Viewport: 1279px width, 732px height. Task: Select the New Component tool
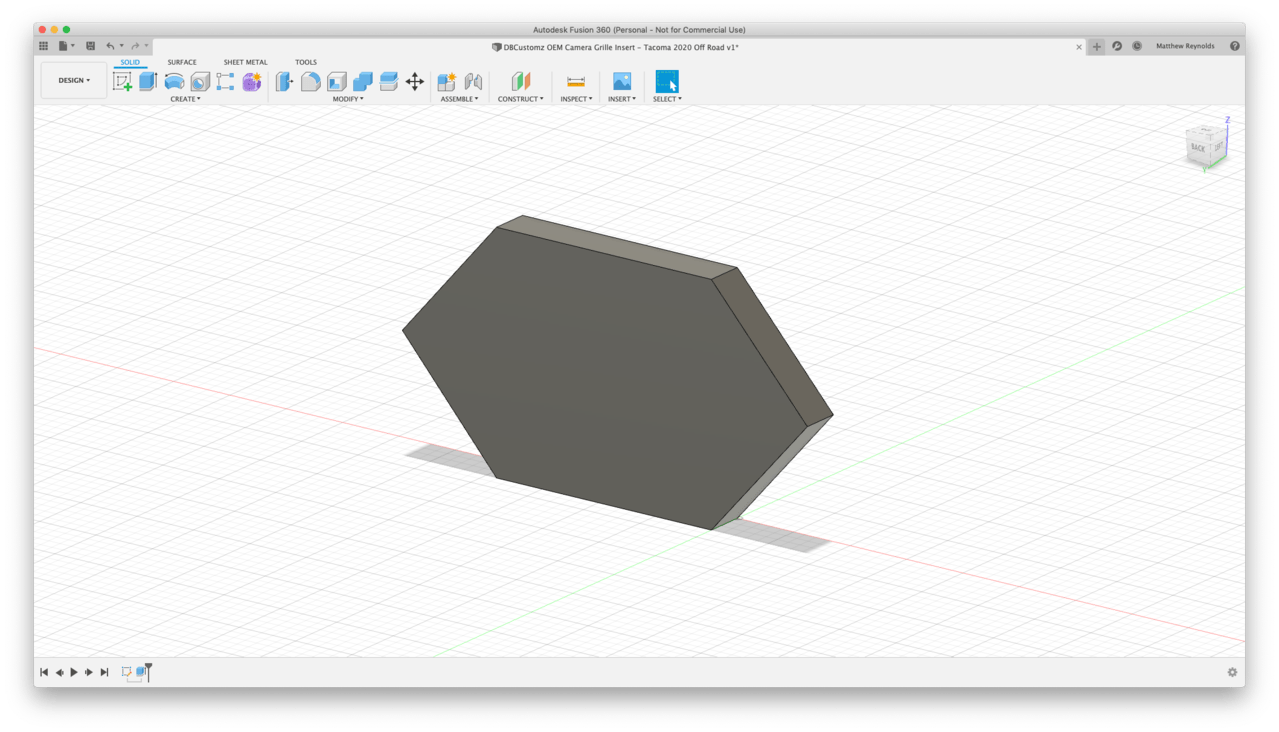point(447,81)
